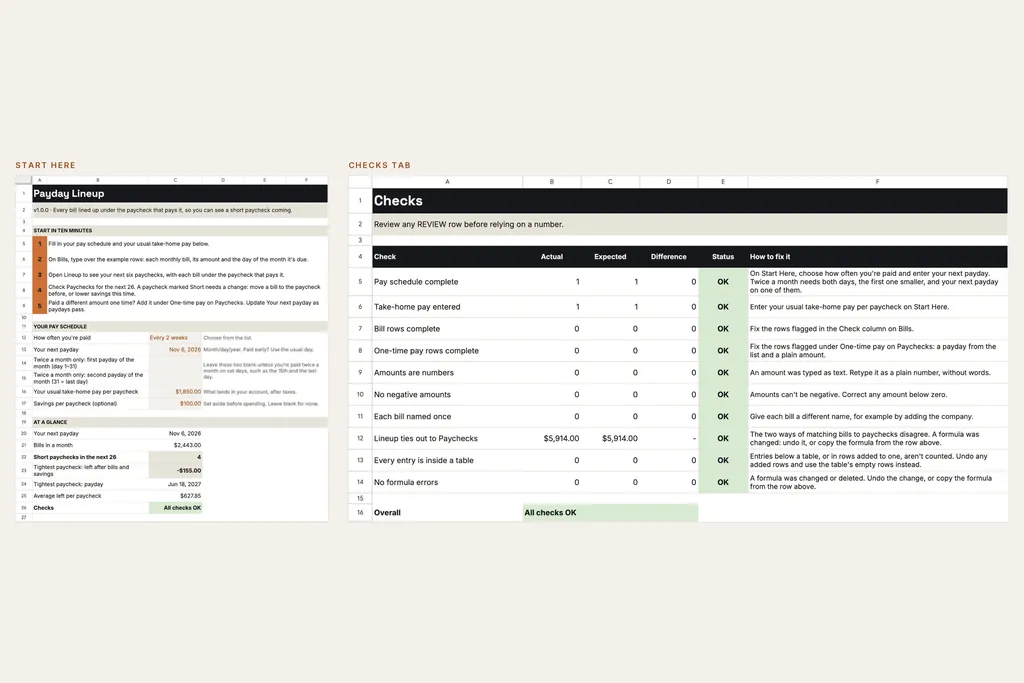Viewport: 1024px width, 683px height.
Task: Select the Expected $5,914.00 cell in row 12
Action: coord(610,438)
